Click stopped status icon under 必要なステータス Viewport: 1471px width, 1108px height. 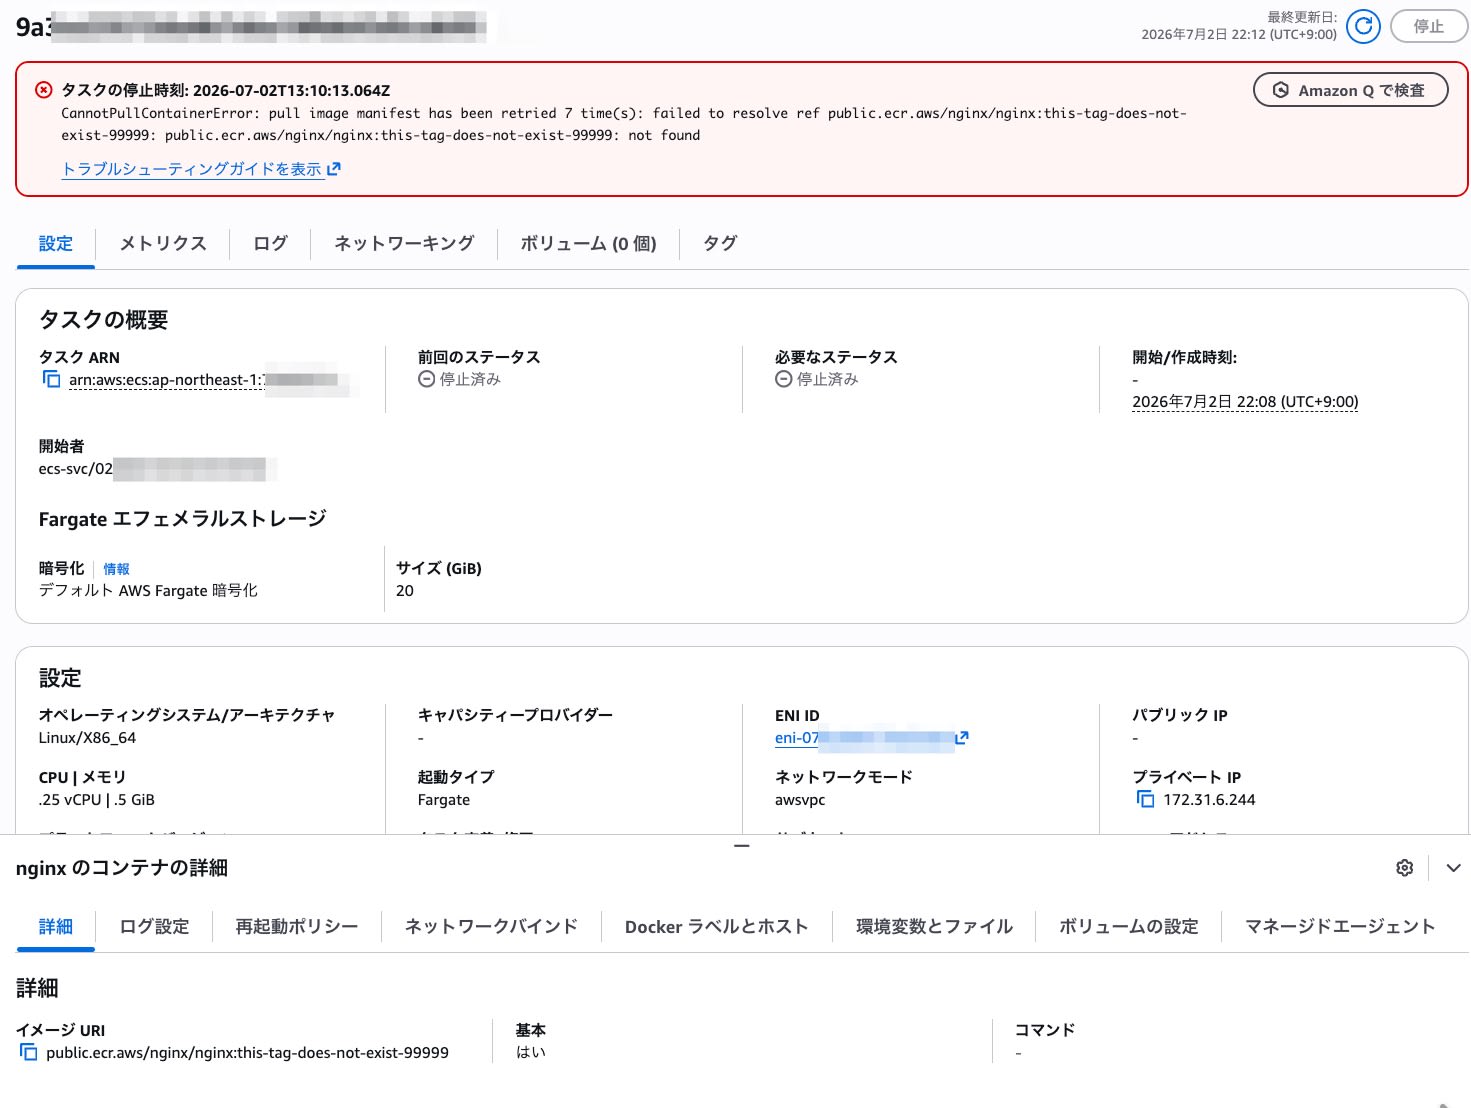click(x=783, y=379)
